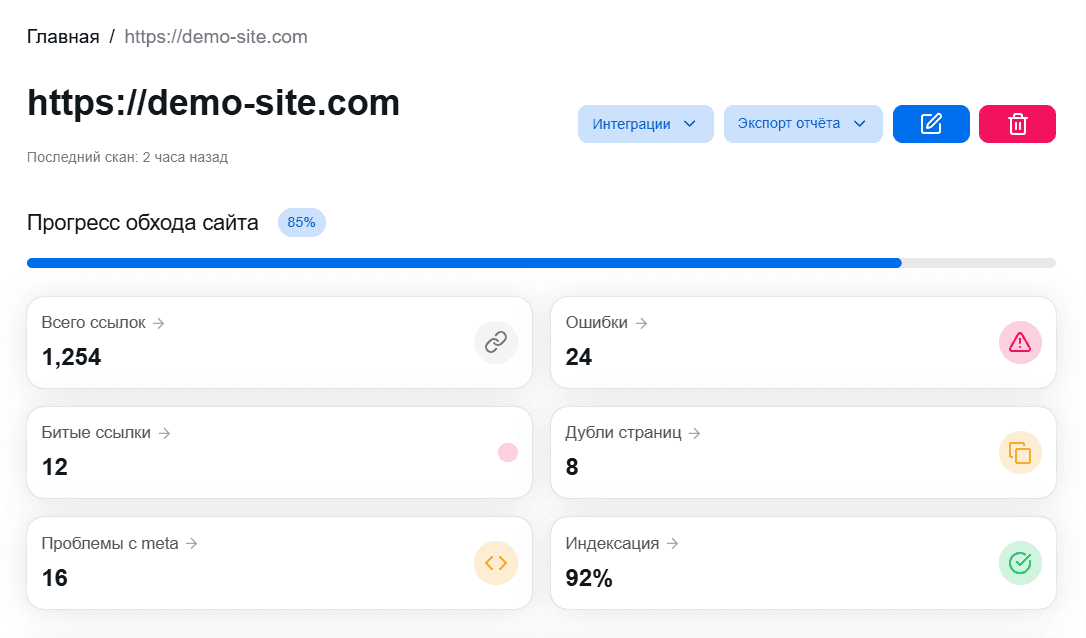Click the green checkmark icon on Индексация card
The width and height of the screenshot is (1086, 638).
click(x=1020, y=563)
